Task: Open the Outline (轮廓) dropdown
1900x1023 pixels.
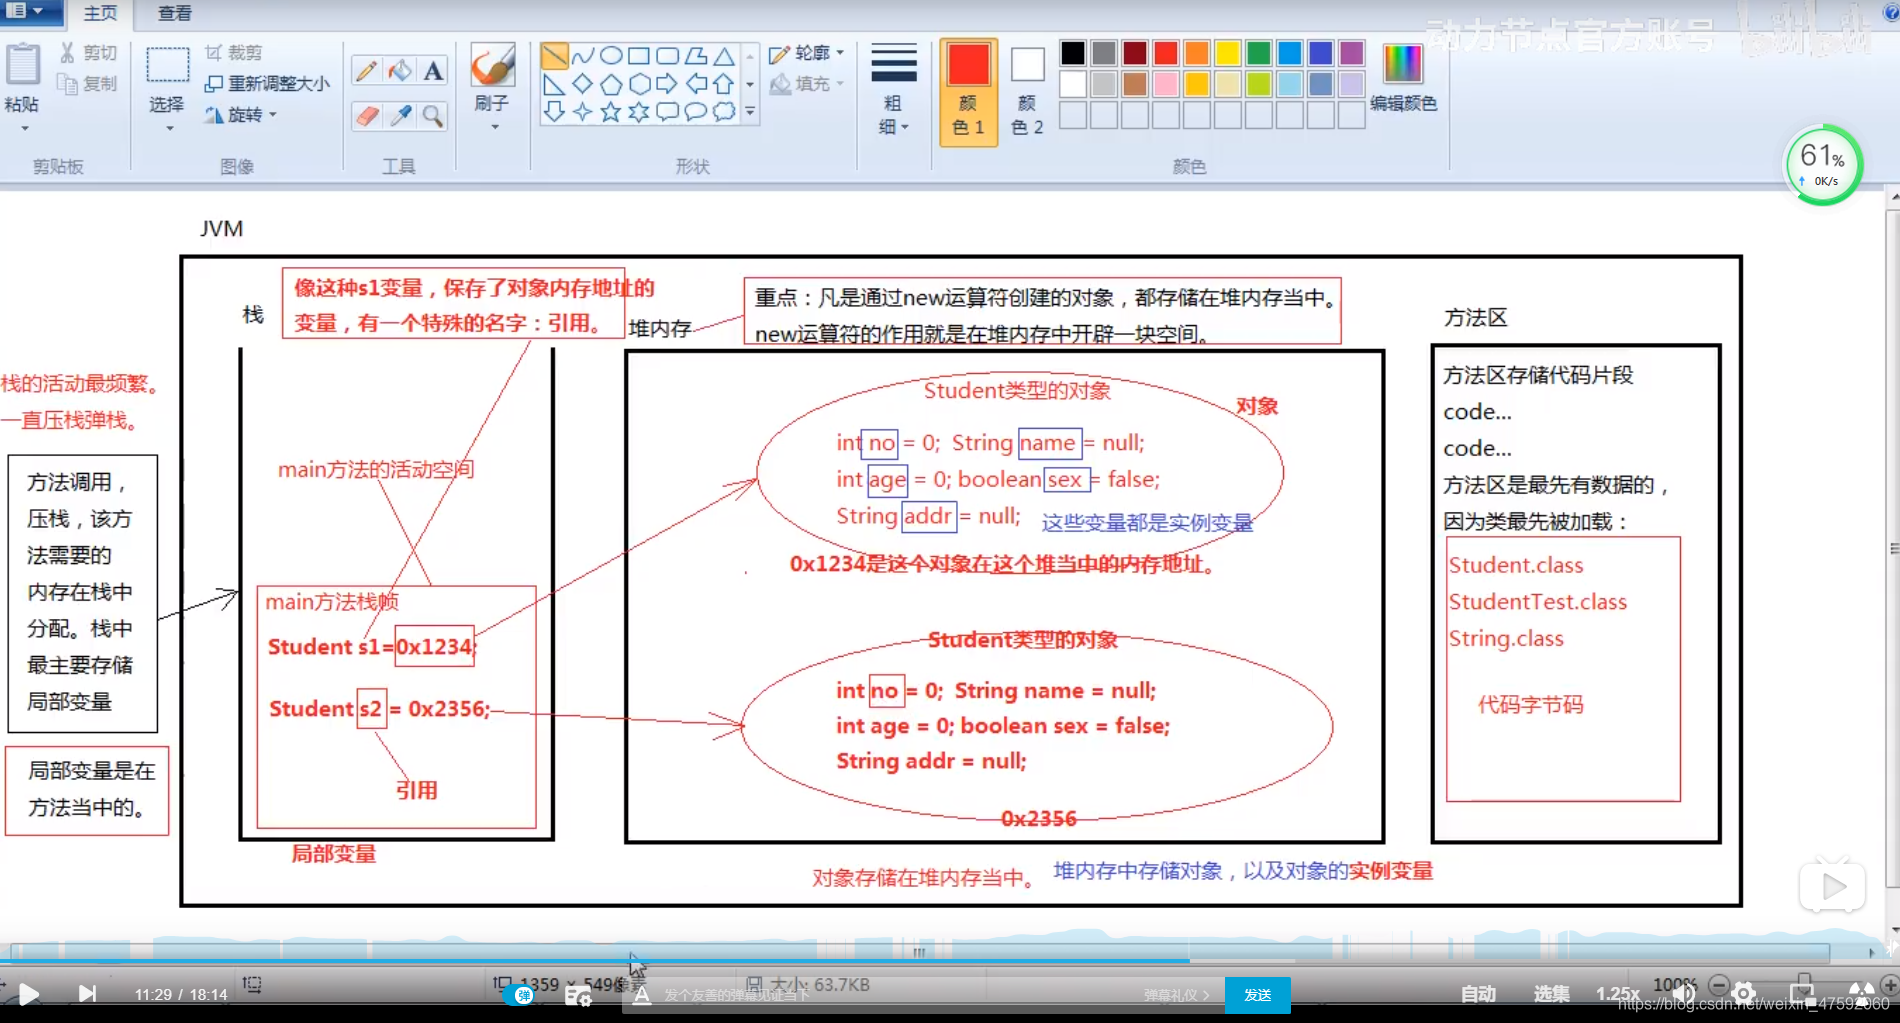Action: (x=806, y=53)
